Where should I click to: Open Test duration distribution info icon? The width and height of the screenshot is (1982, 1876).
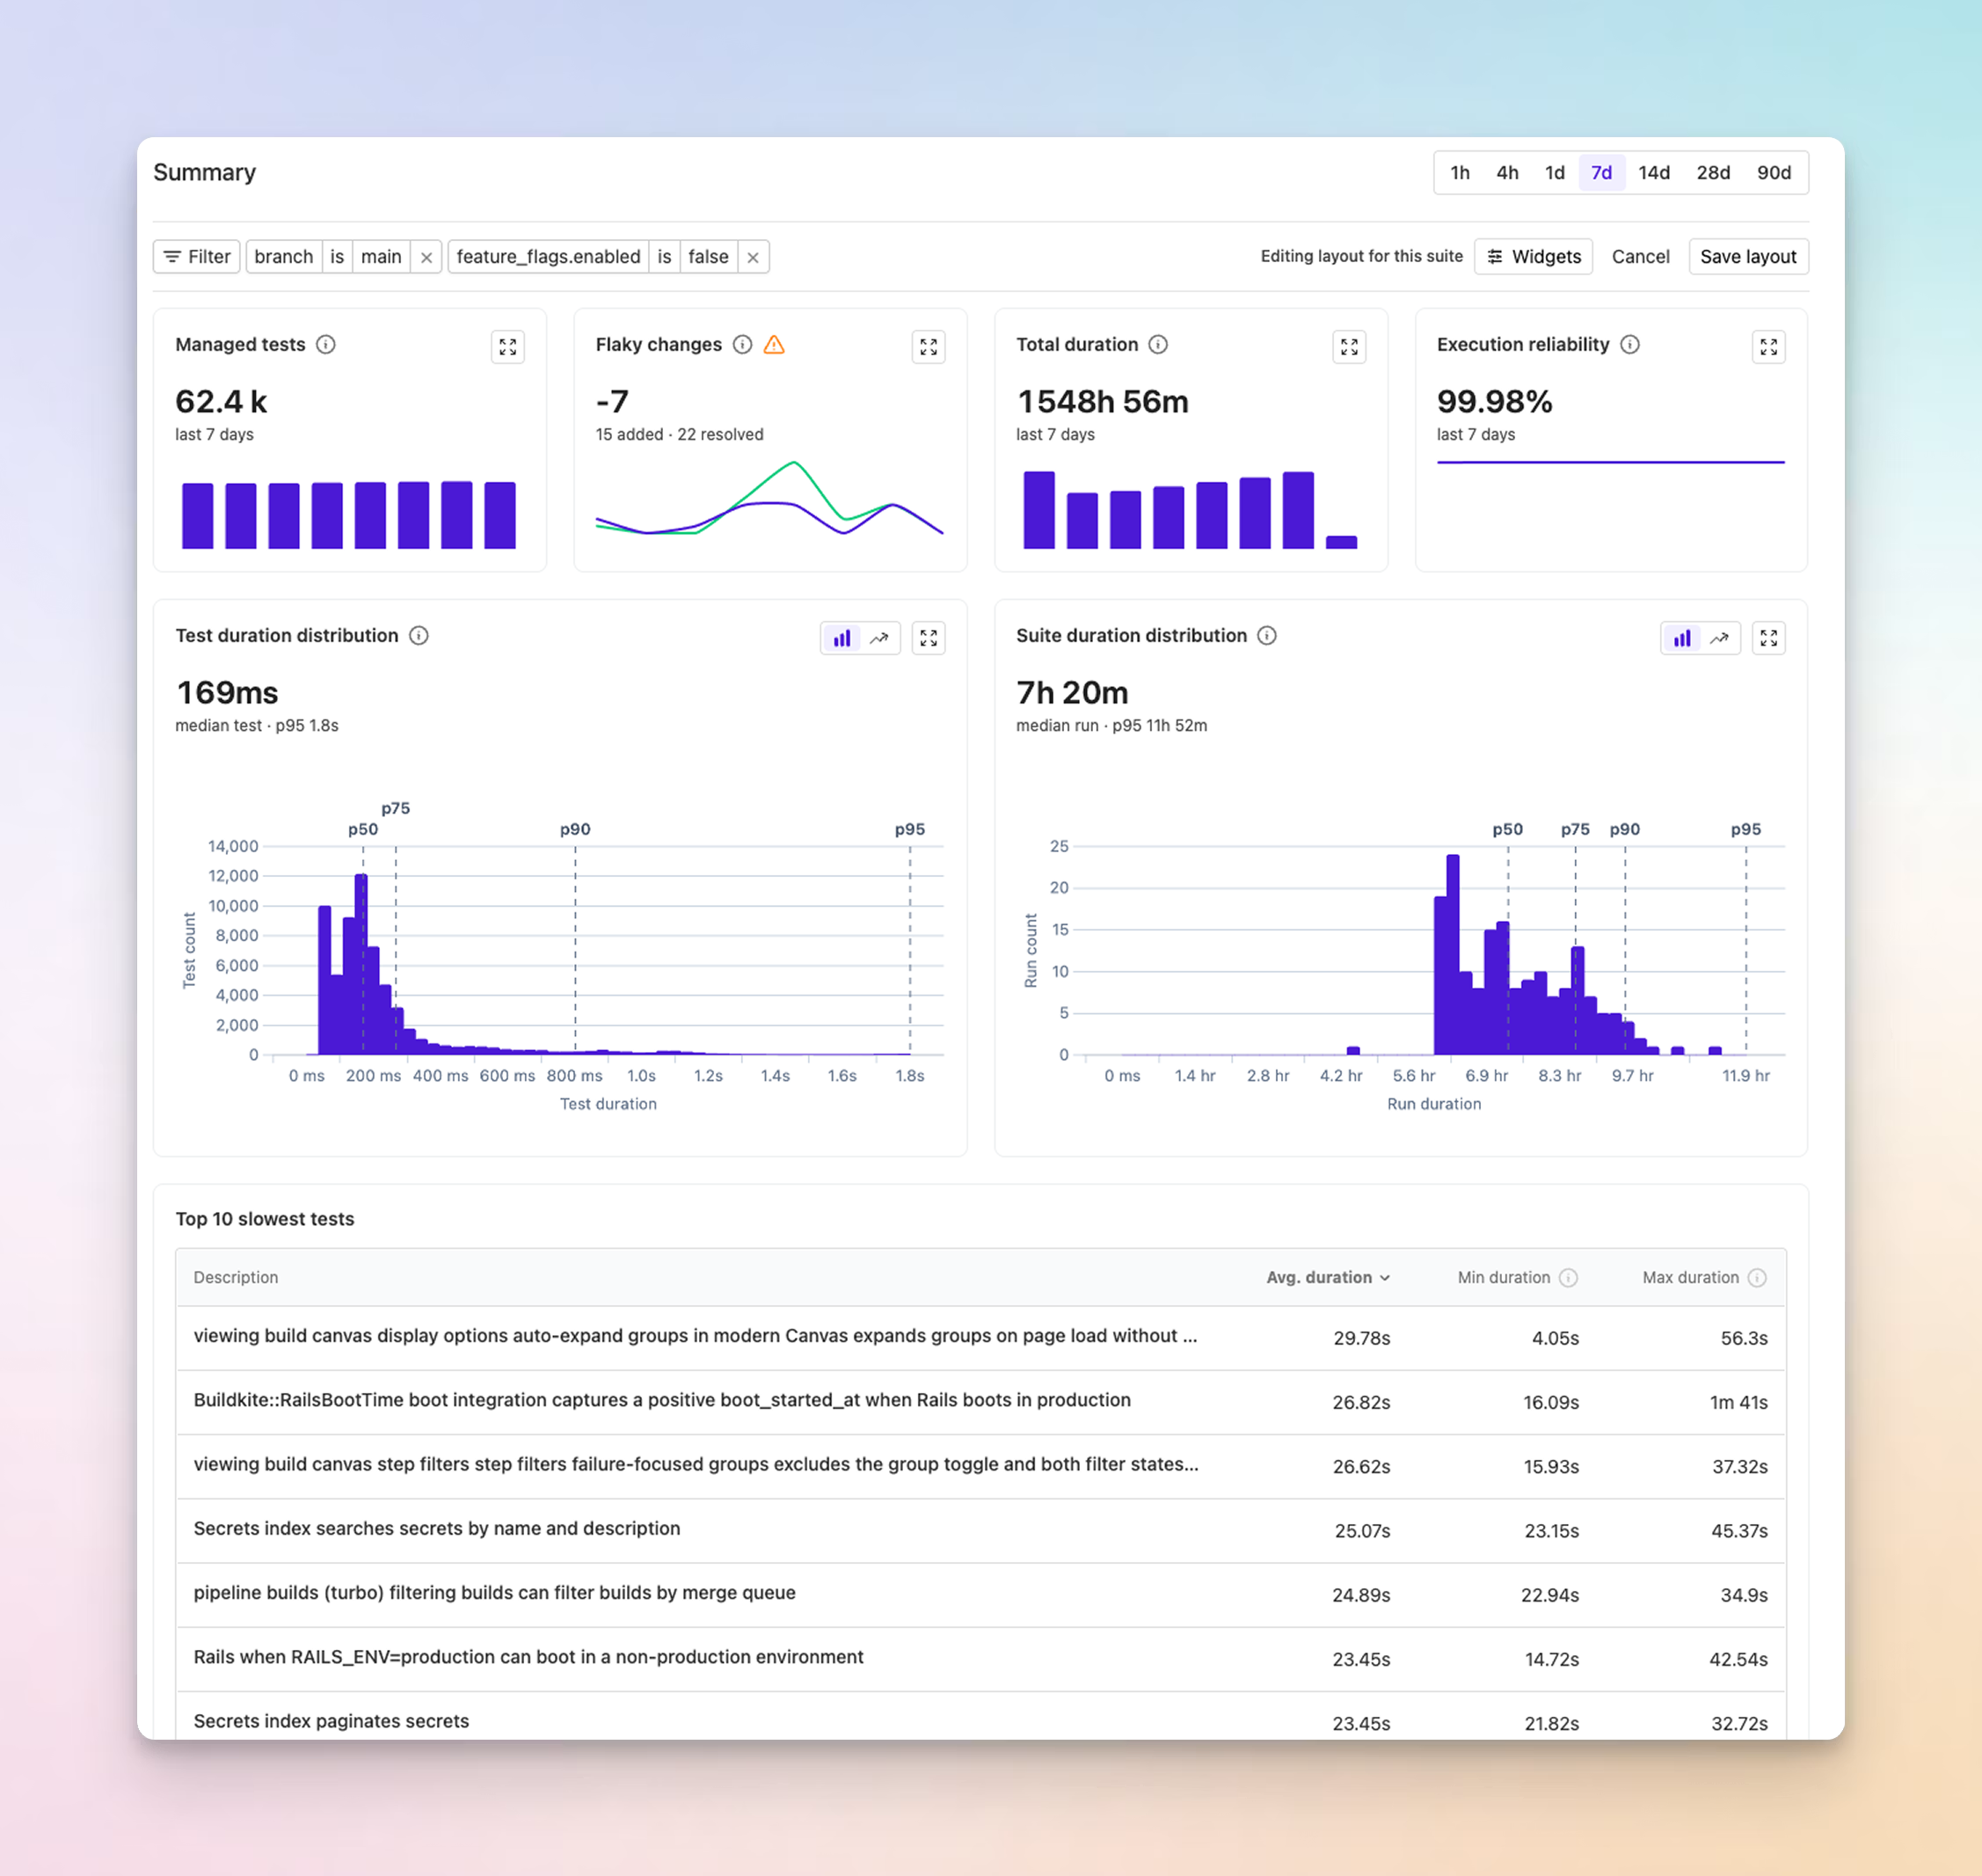pyautogui.click(x=419, y=635)
